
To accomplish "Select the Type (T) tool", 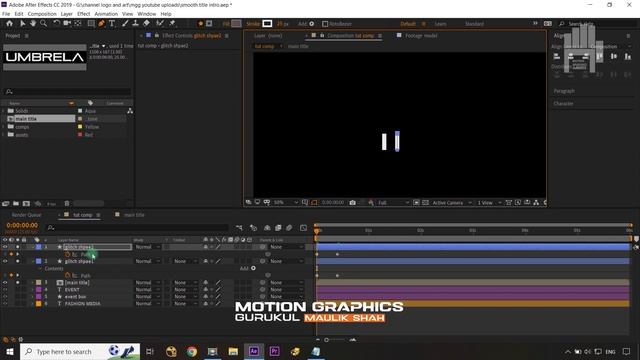I will [112, 24].
